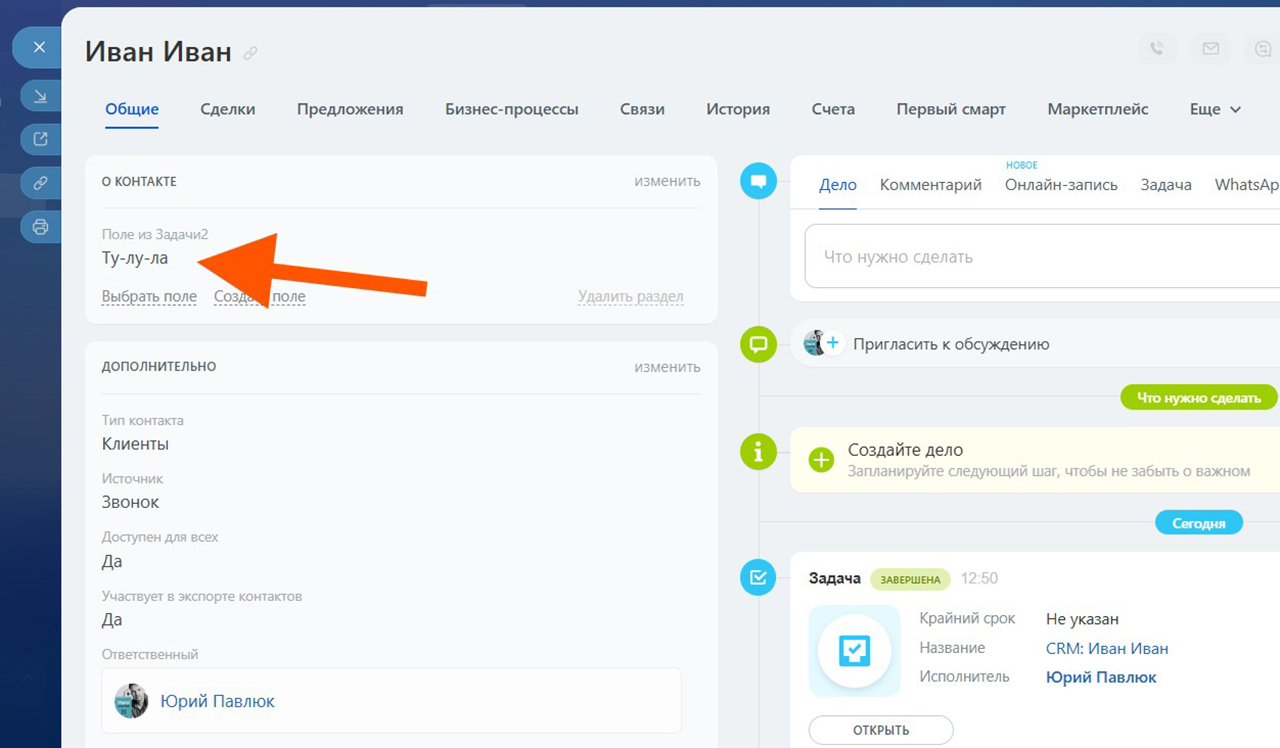Select the Задача tab in the timeline editor

click(x=1166, y=184)
